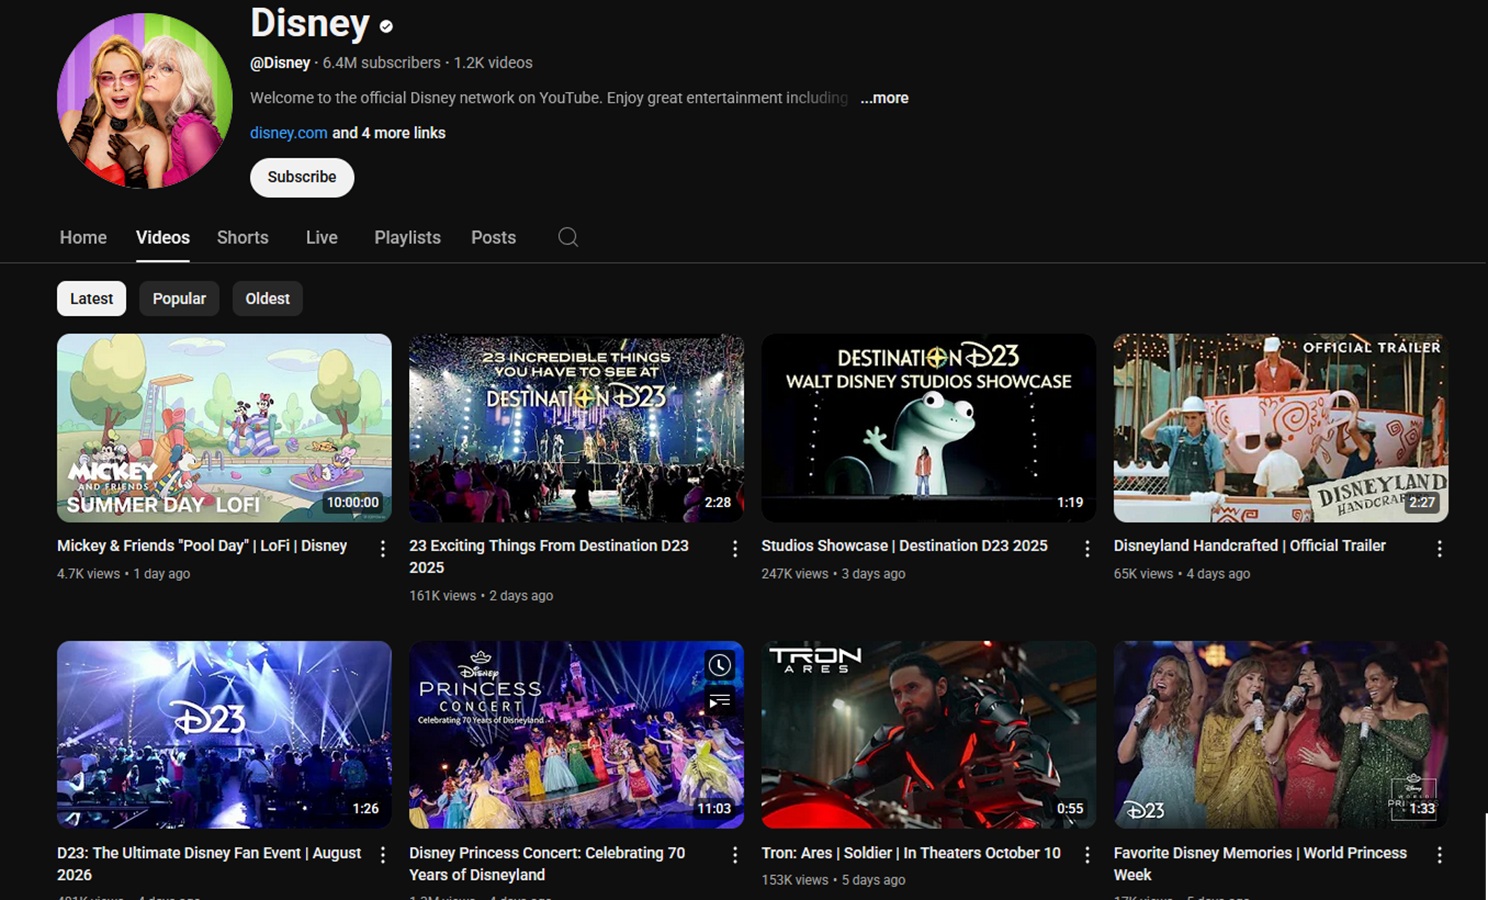Click Add to queue icon on Princess Concert

tap(719, 701)
